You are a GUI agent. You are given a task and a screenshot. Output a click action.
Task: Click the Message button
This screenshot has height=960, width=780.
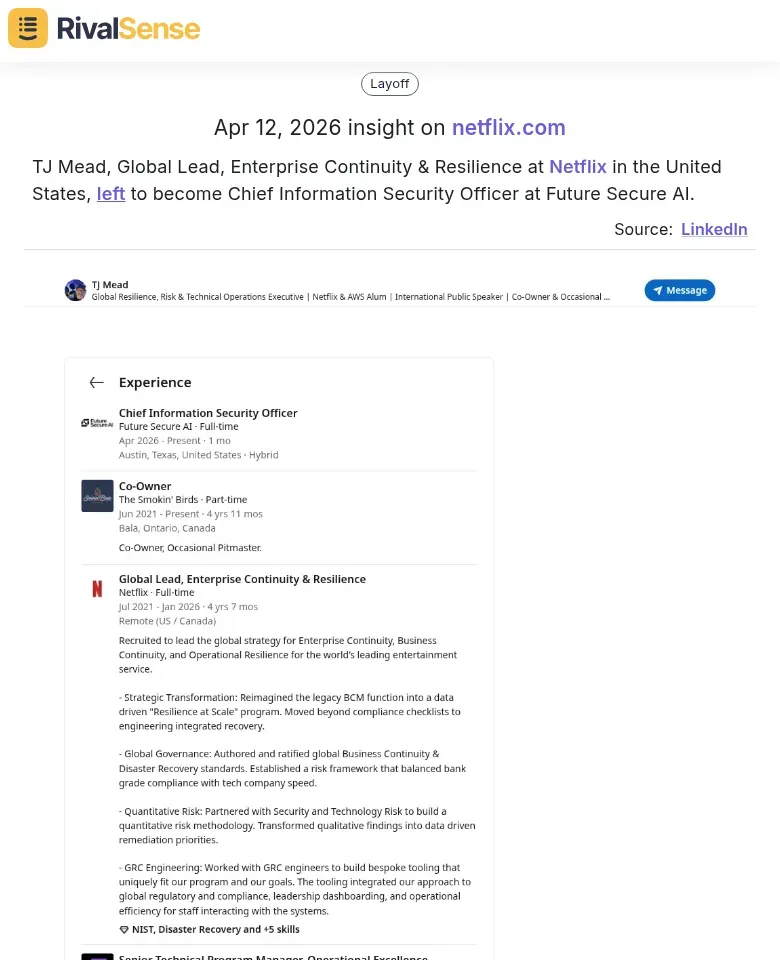(x=680, y=290)
